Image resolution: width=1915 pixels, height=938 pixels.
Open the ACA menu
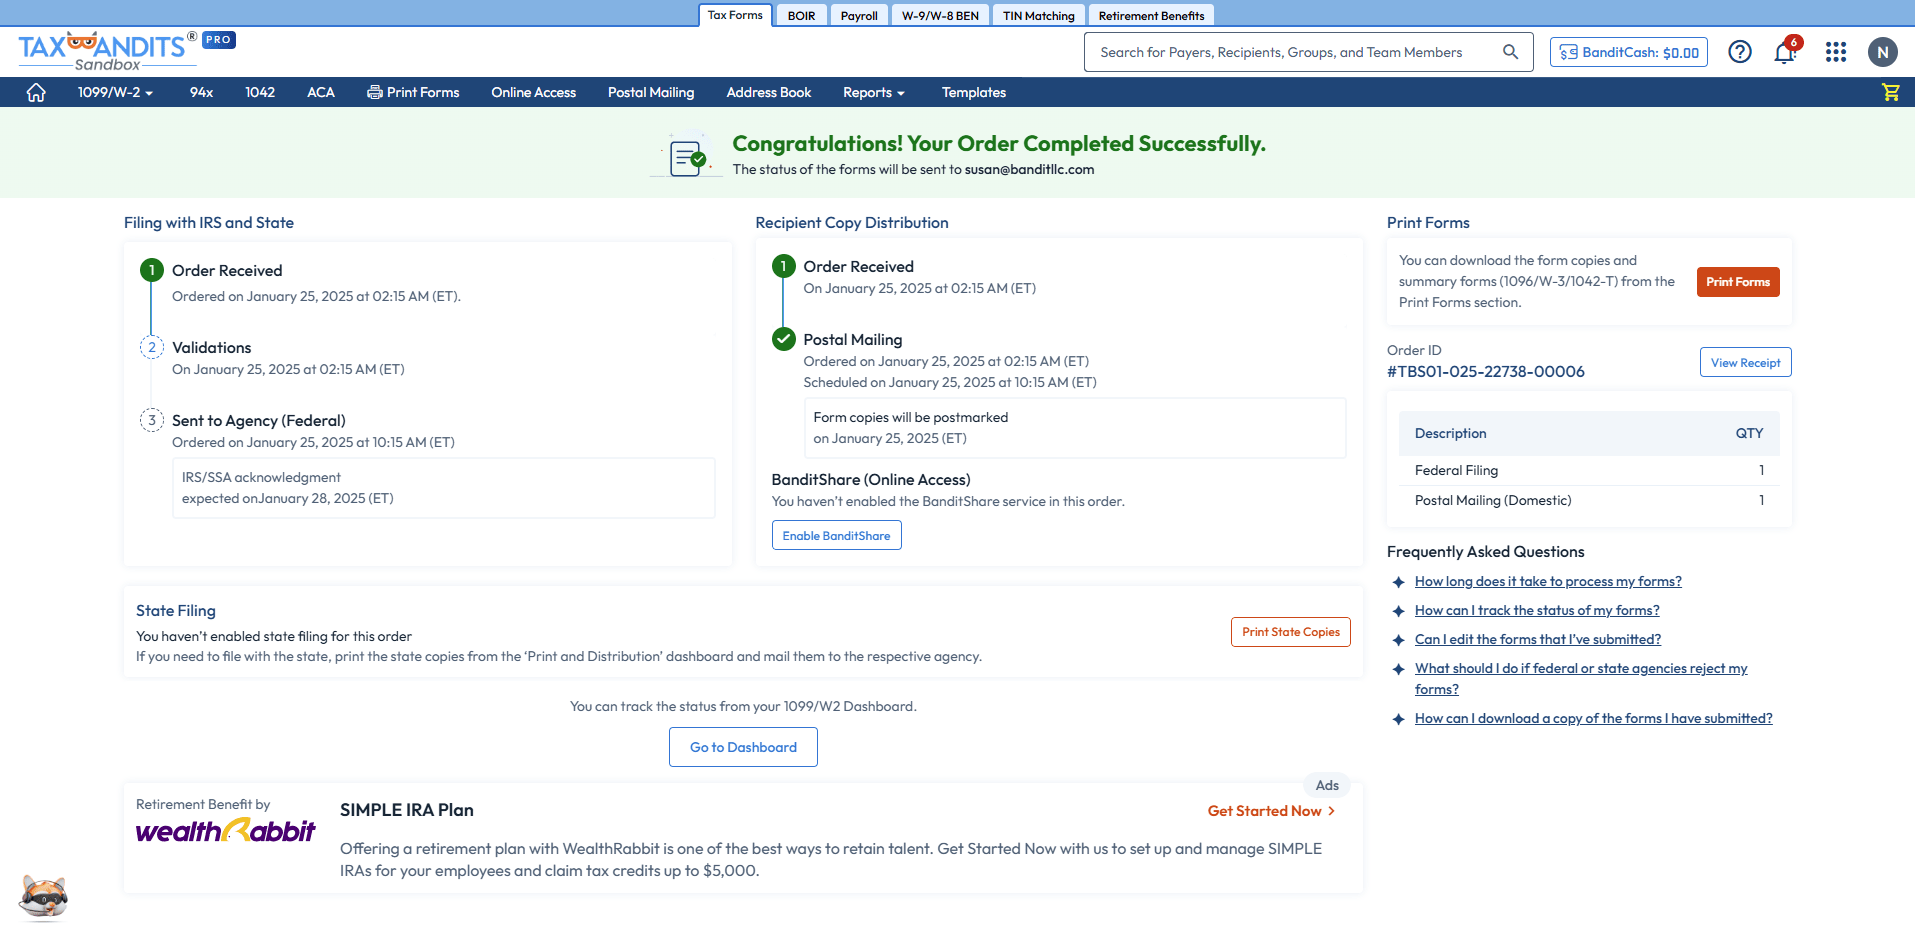click(321, 92)
